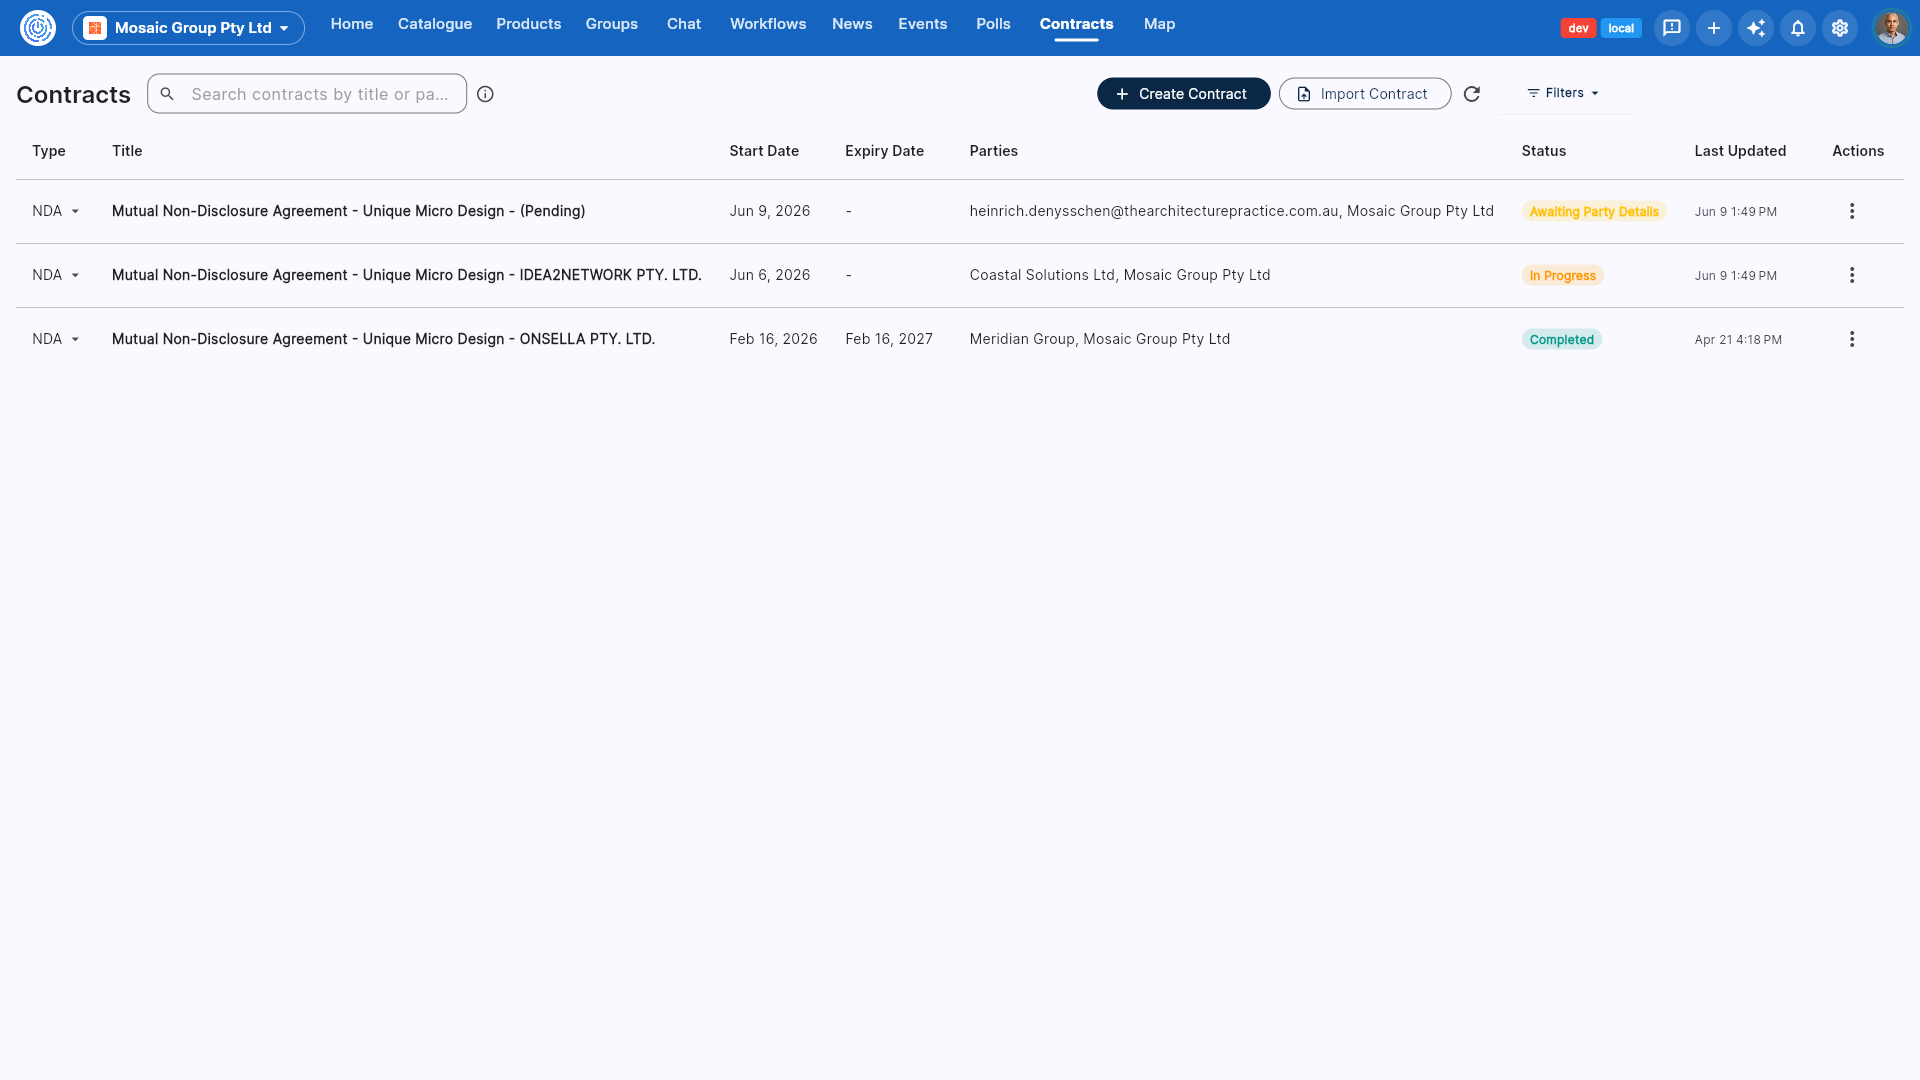
Task: Select the Contracts tab
Action: [1076, 24]
